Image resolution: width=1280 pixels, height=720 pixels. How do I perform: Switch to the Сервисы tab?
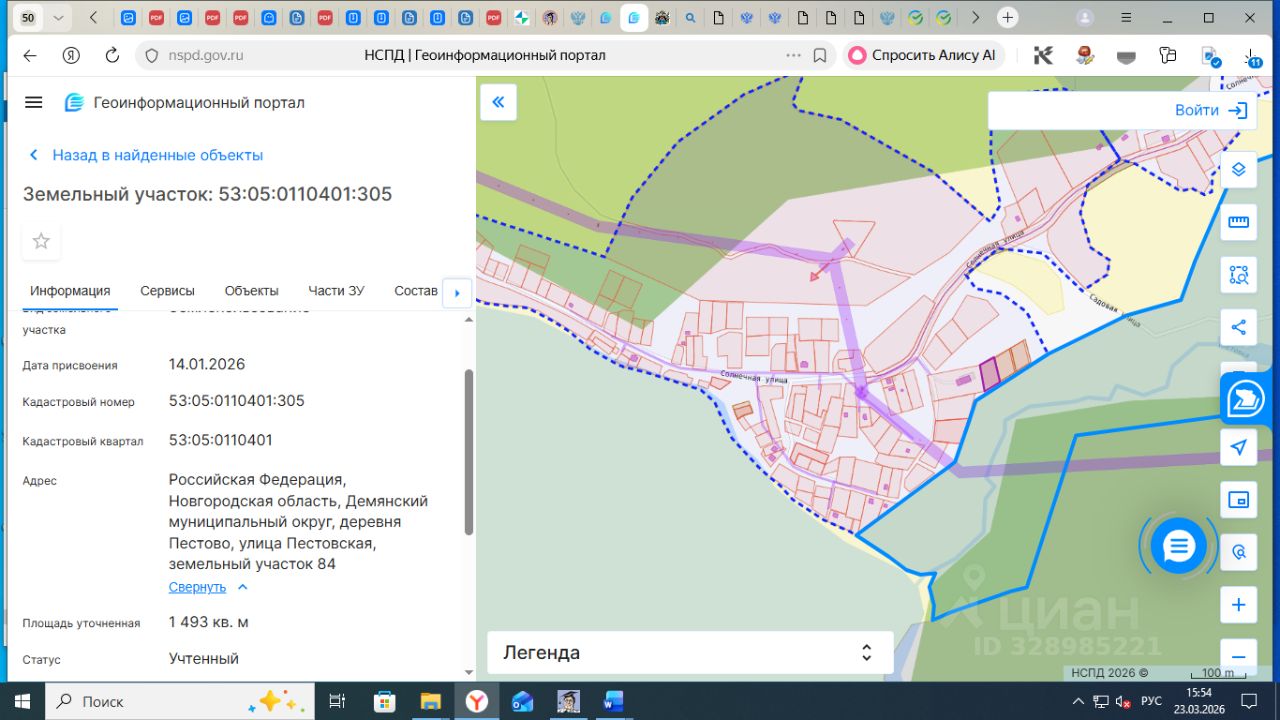pos(167,291)
